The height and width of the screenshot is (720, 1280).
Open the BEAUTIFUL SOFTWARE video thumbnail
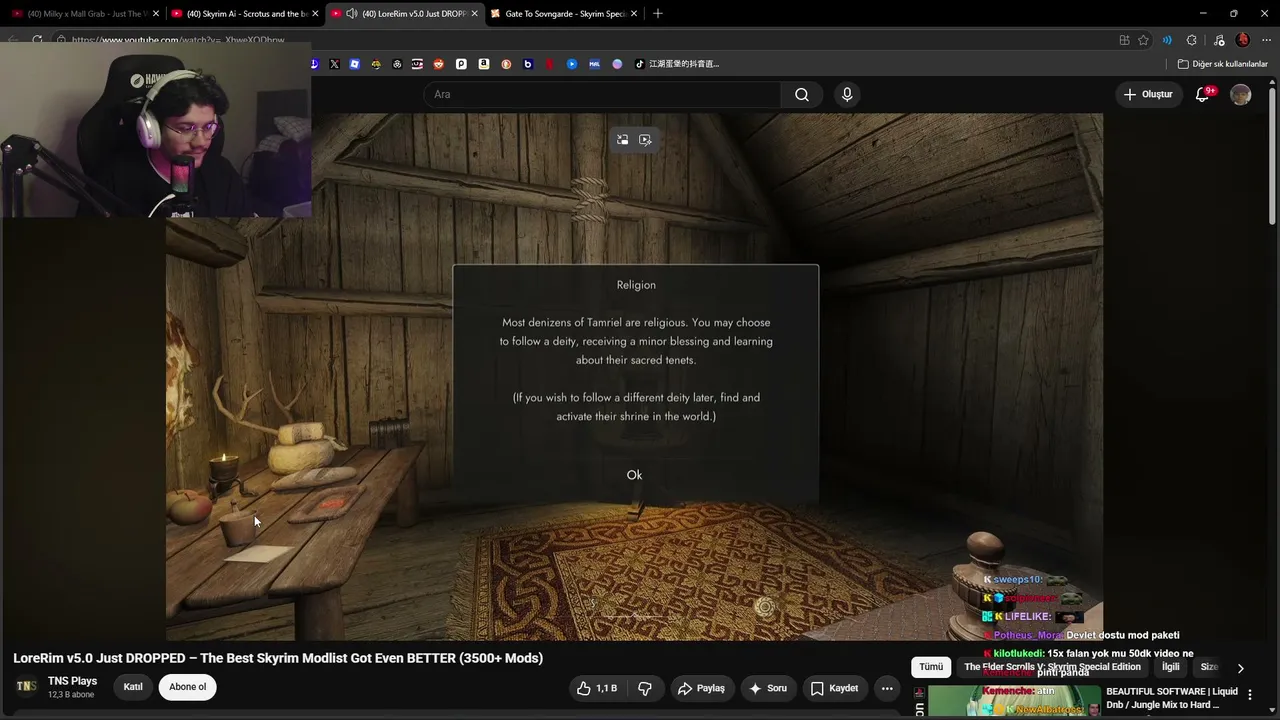(x=1014, y=701)
